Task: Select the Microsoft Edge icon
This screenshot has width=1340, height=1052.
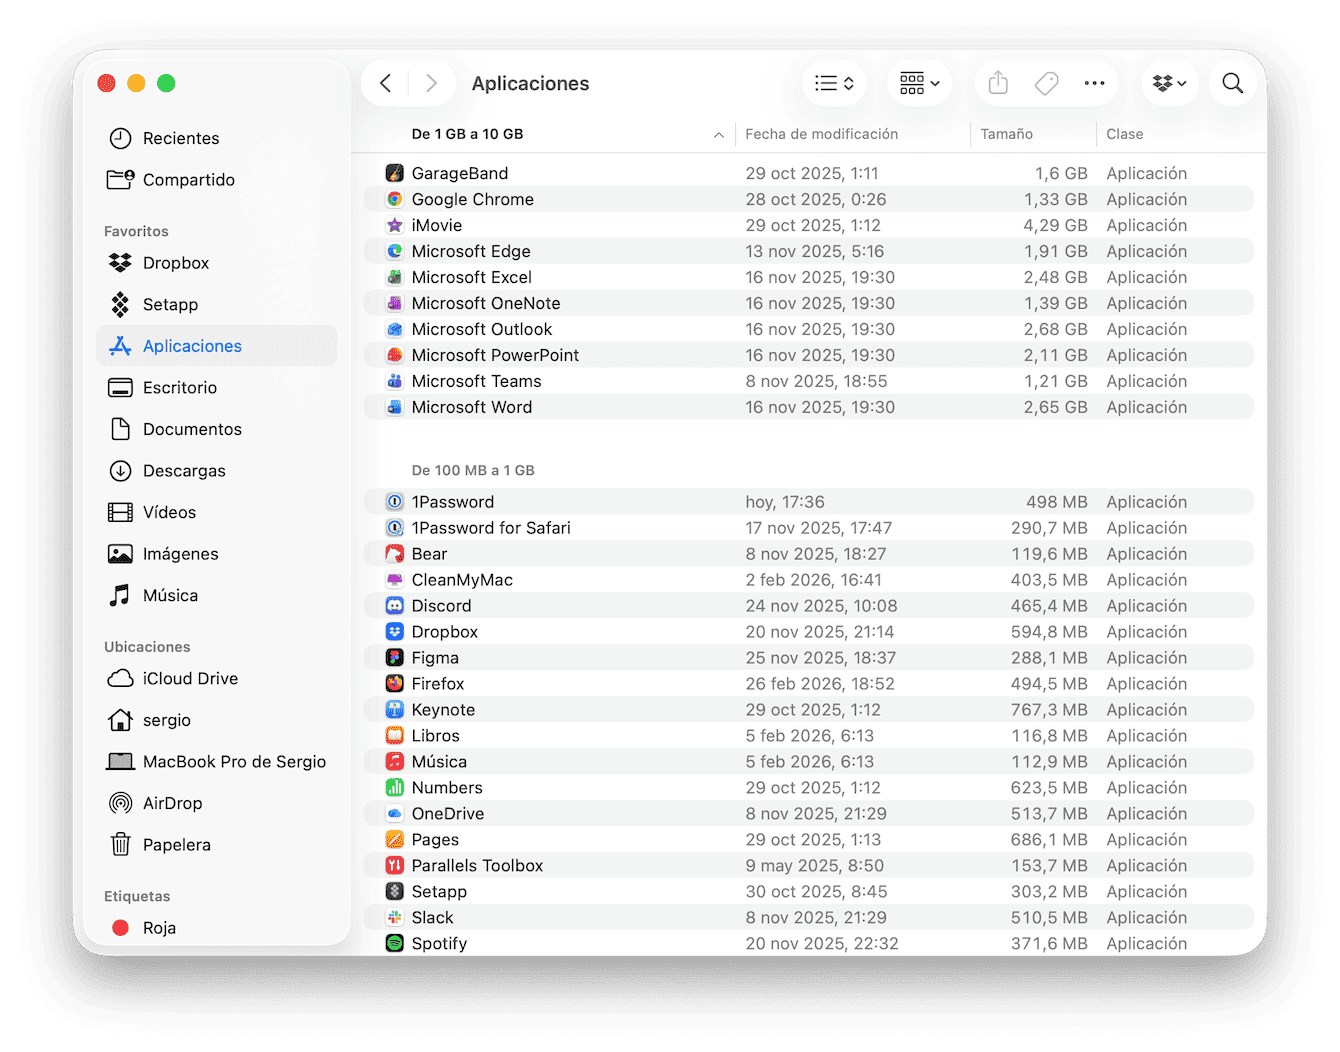Action: tap(395, 251)
